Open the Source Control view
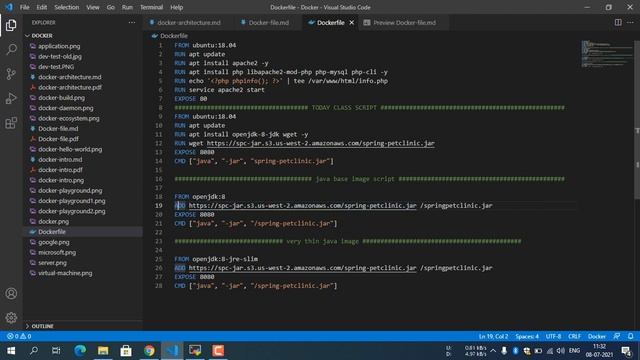This screenshot has width=640, height=360. 11,74
